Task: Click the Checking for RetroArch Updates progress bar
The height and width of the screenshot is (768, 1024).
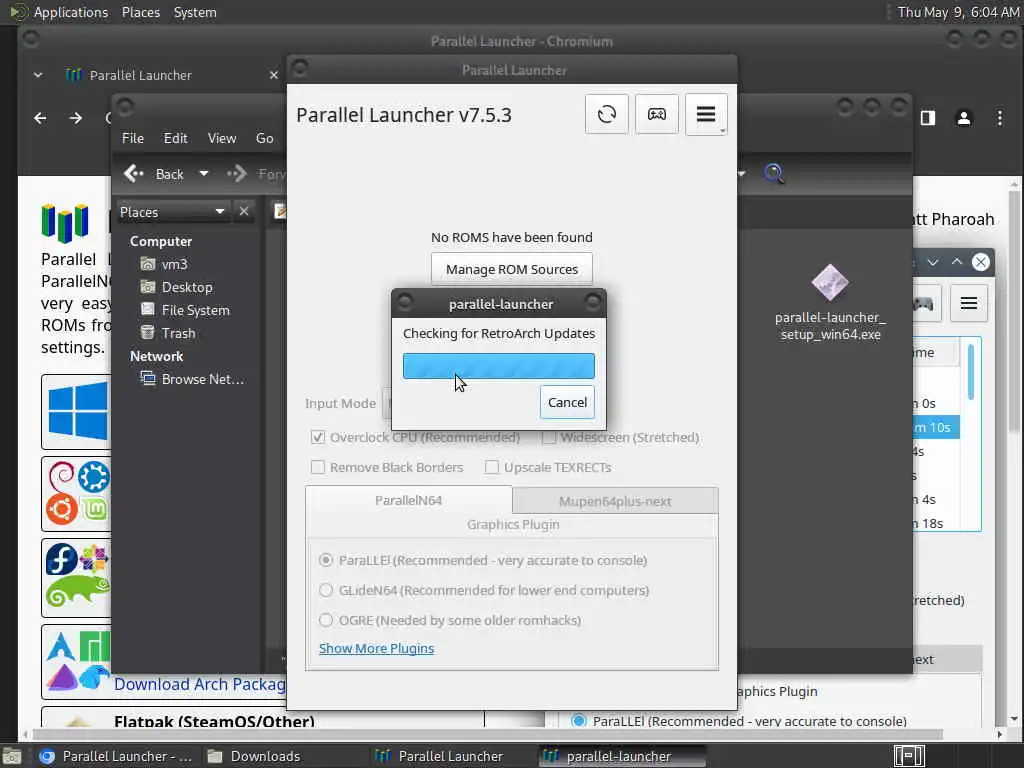Action: 498,366
